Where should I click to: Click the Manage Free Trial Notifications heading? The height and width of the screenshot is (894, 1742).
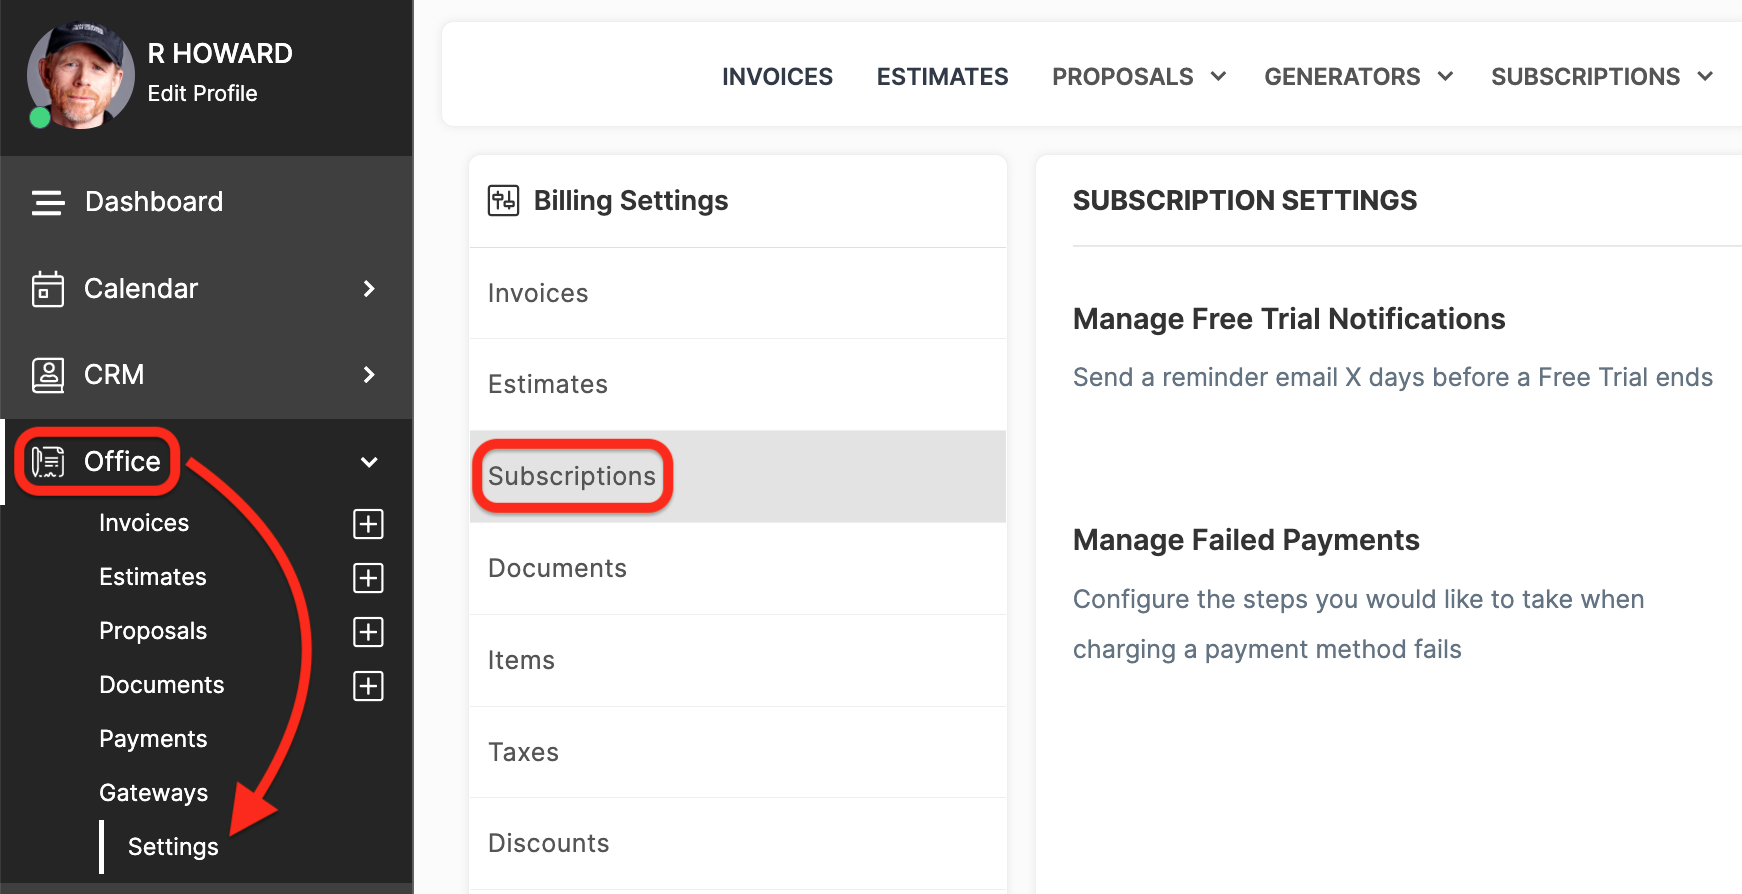click(1289, 319)
